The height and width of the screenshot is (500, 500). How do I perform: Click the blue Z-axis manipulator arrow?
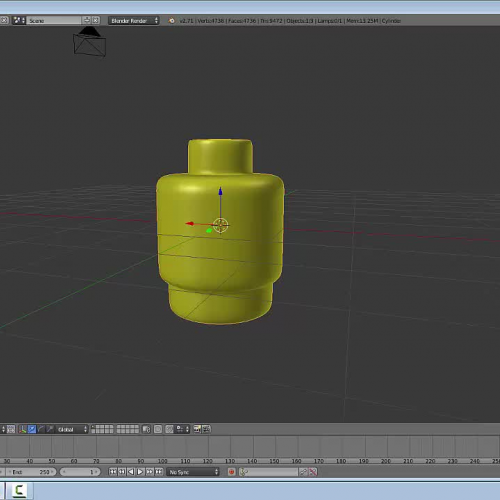tap(220, 191)
